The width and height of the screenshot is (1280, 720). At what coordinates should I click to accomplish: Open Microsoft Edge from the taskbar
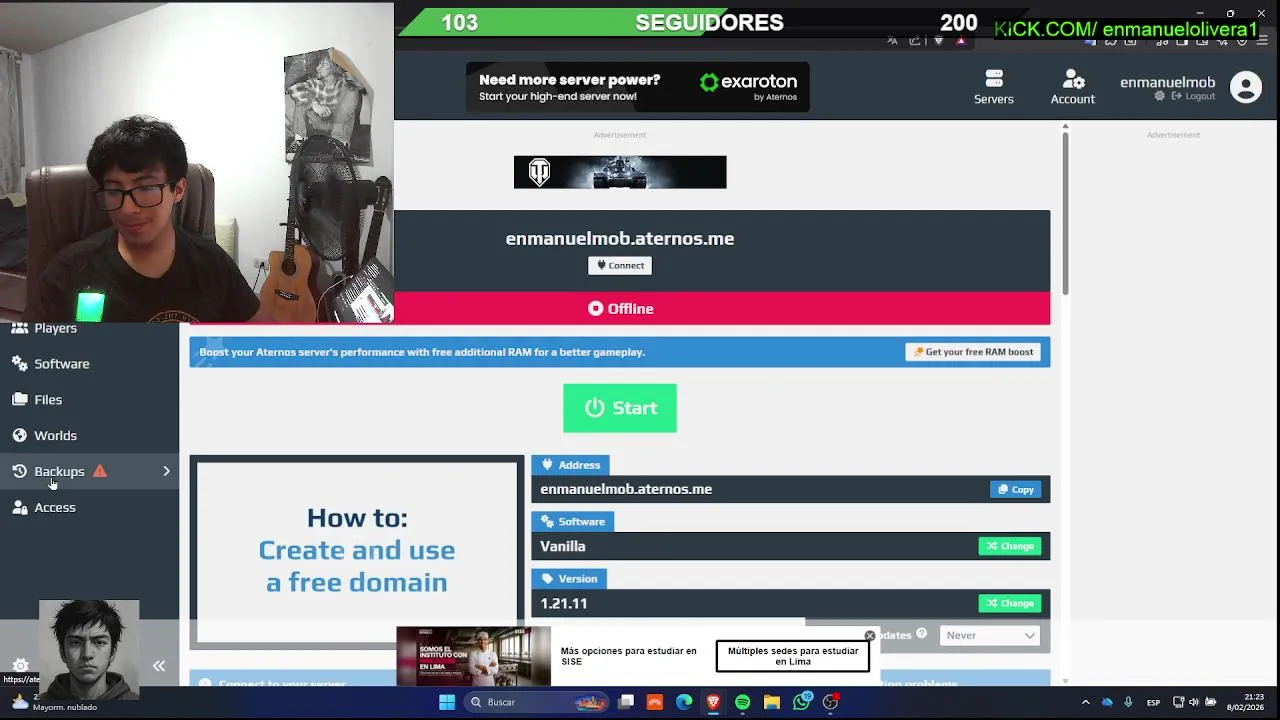pos(684,702)
